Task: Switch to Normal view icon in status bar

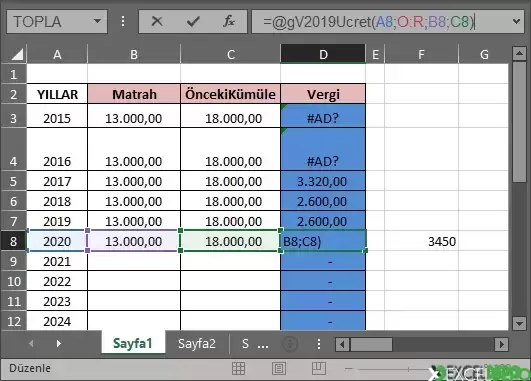Action: tap(238, 368)
